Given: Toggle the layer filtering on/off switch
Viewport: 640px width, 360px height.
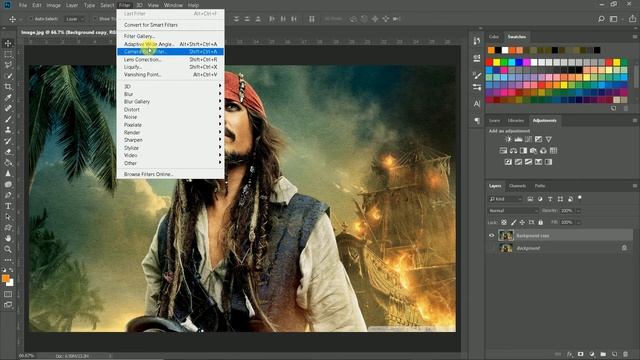Looking at the screenshot, I should 580,198.
